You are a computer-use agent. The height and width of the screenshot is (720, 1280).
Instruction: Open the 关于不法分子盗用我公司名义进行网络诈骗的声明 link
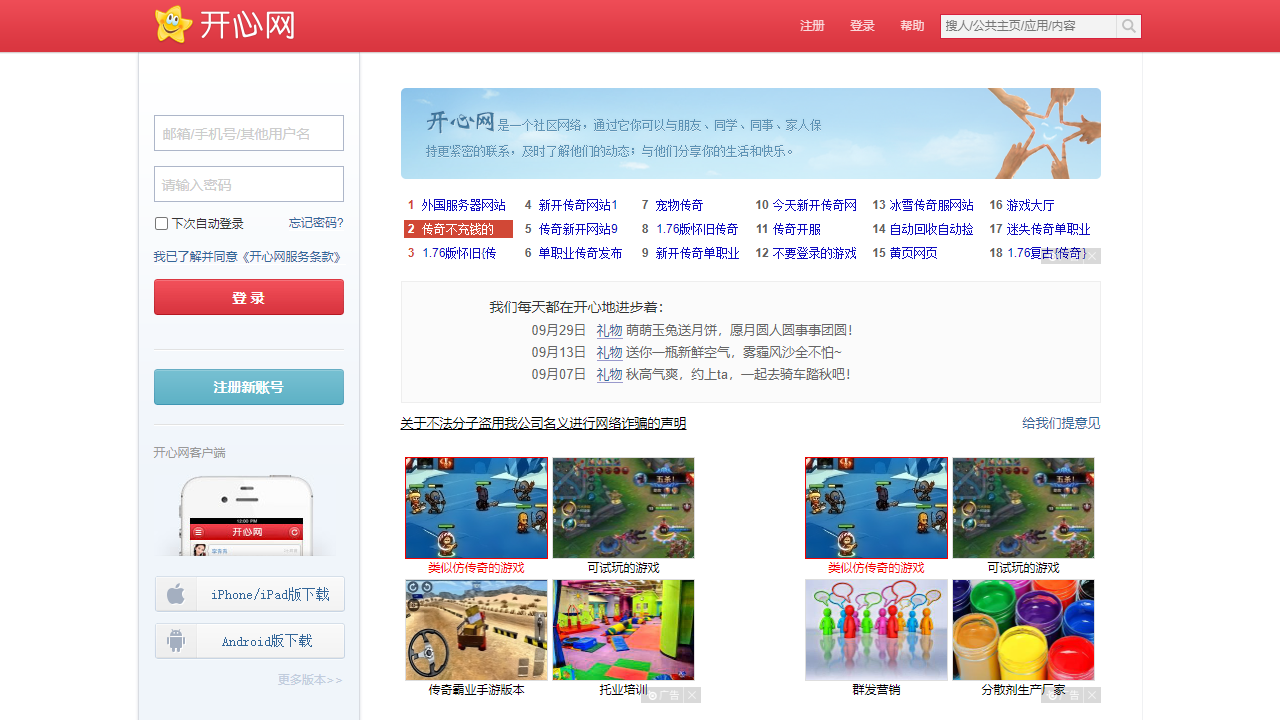pos(544,423)
